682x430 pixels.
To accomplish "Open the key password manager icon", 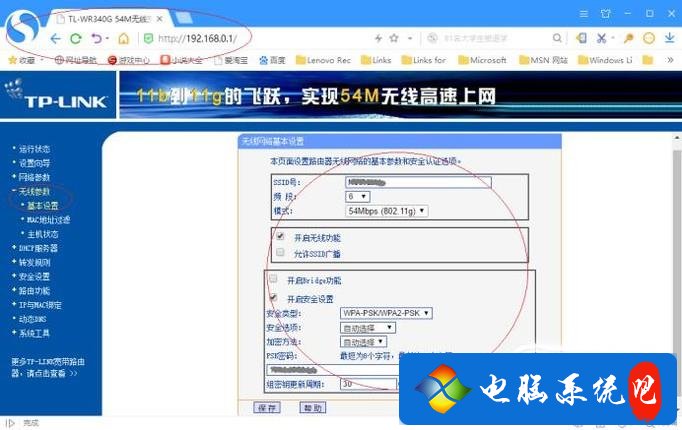I will pyautogui.click(x=628, y=38).
